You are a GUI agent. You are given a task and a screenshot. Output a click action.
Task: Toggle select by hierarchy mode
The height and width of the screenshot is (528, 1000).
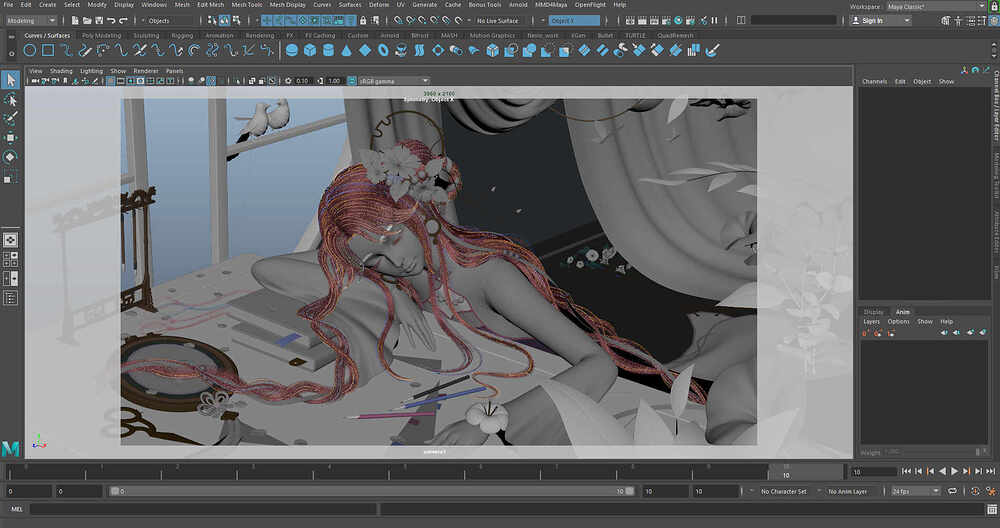[x=212, y=20]
